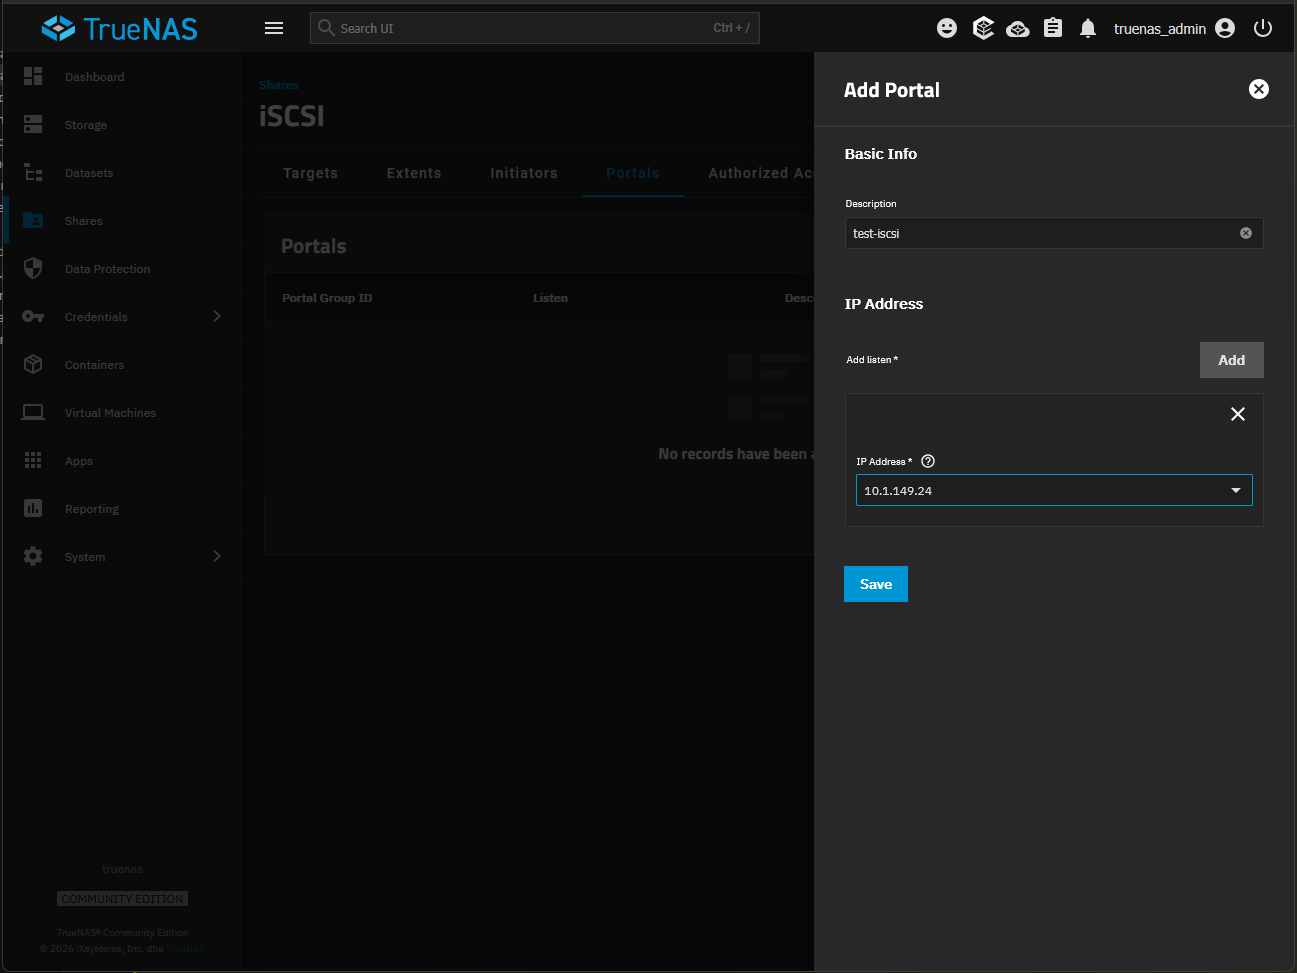Select the Portals tab

tap(633, 173)
